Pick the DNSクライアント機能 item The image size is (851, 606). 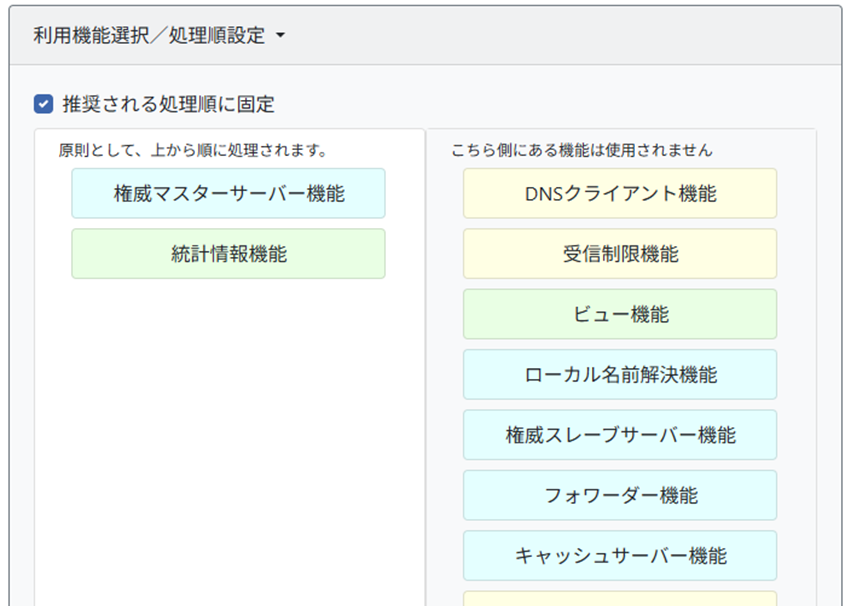click(620, 193)
